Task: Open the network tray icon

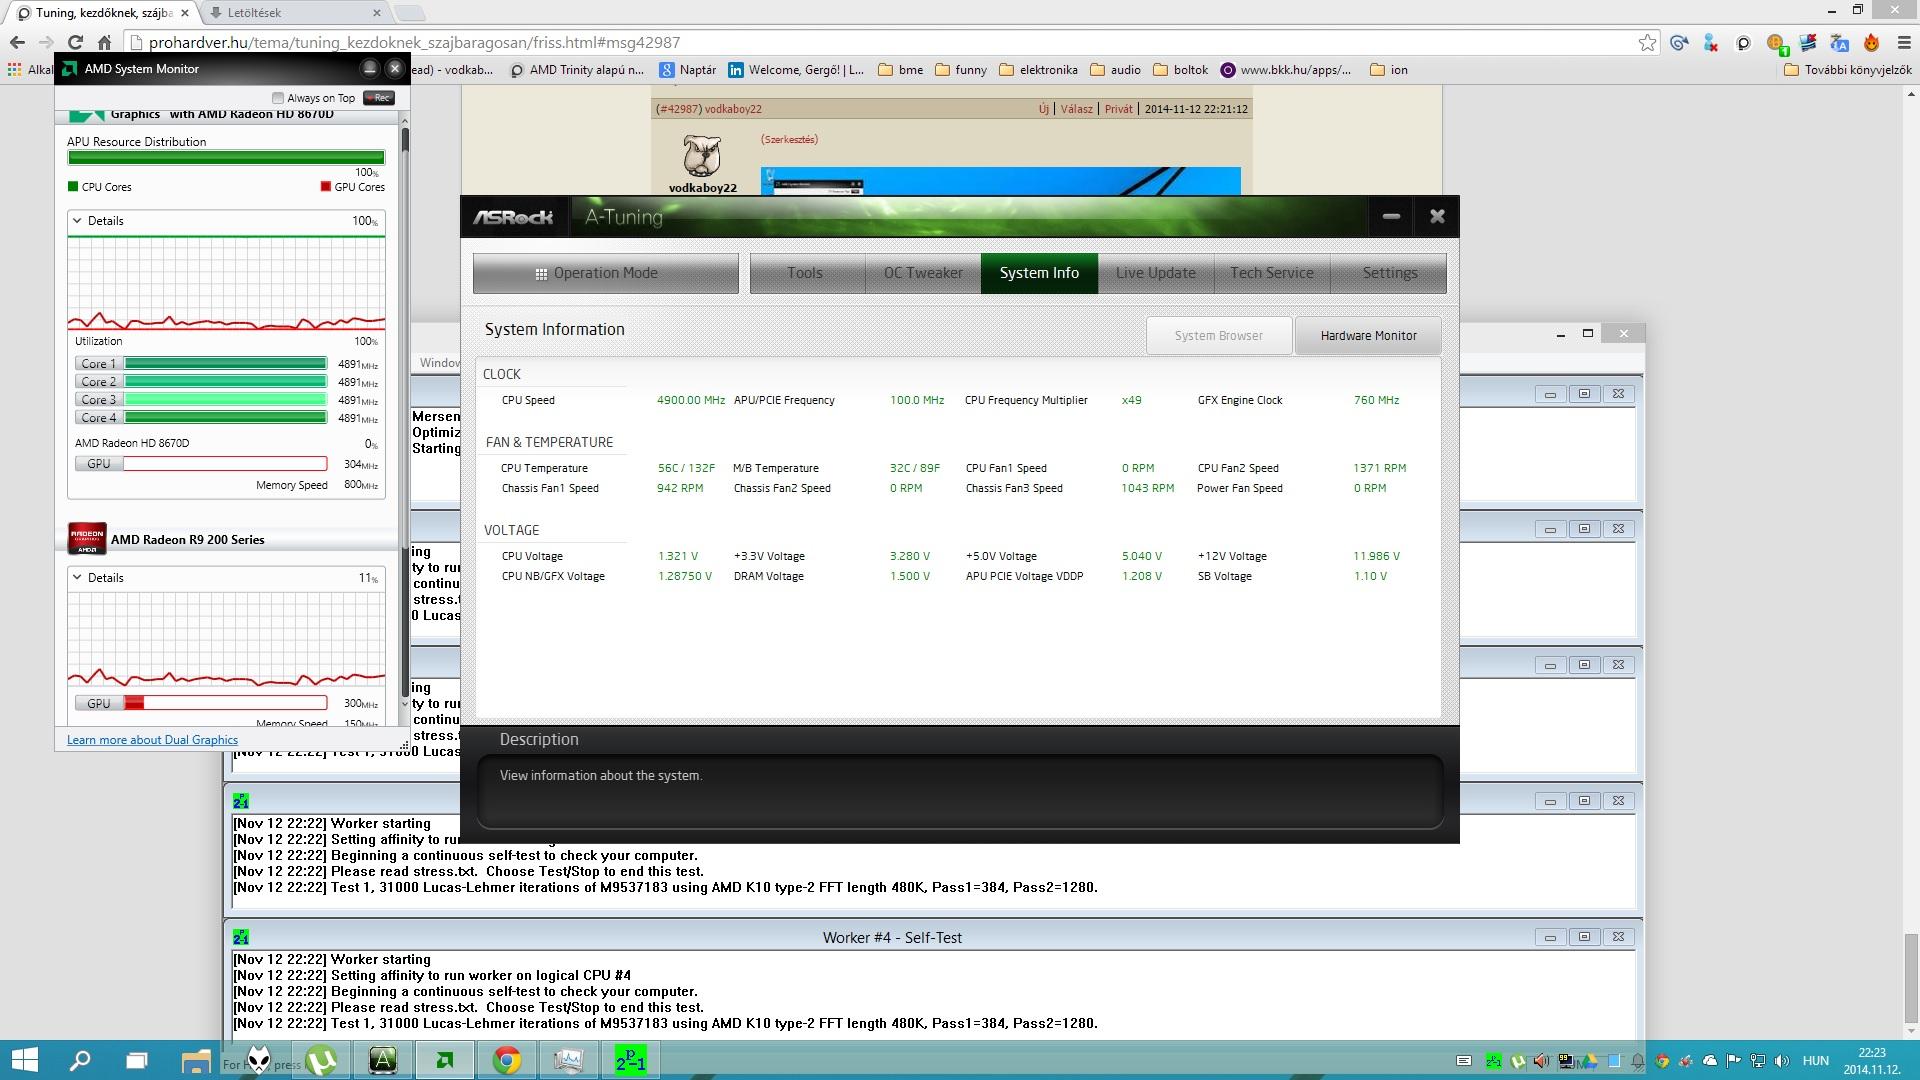Action: point(1758,1061)
